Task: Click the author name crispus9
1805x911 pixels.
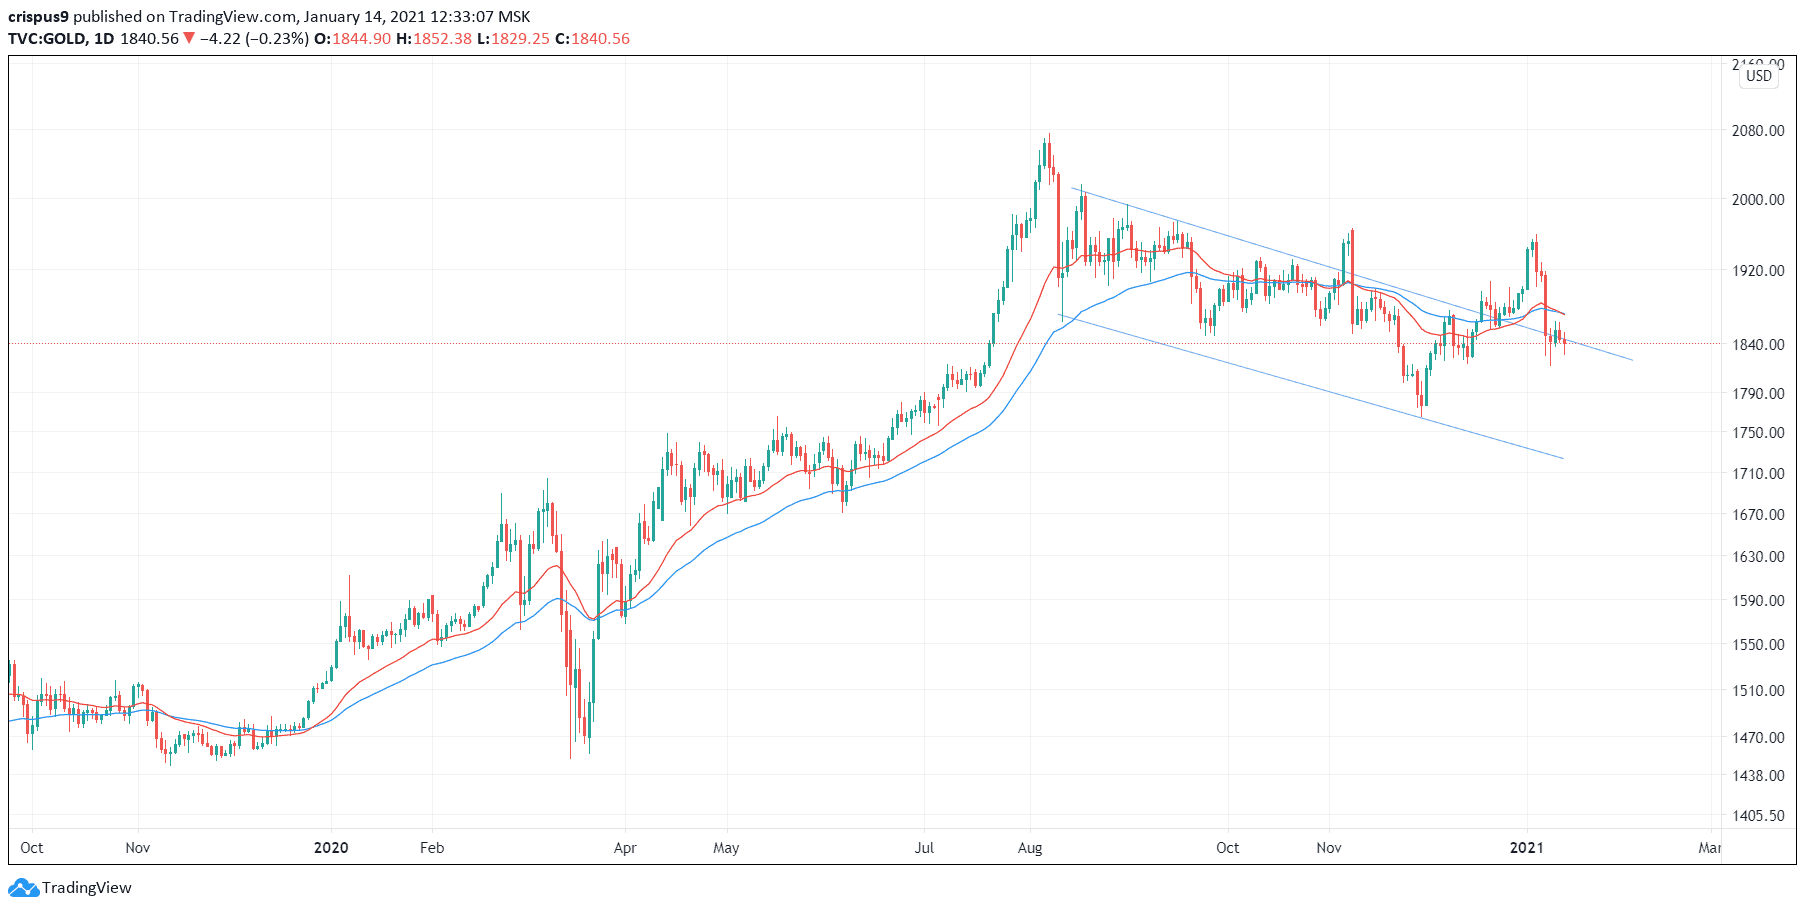Action: 38,17
